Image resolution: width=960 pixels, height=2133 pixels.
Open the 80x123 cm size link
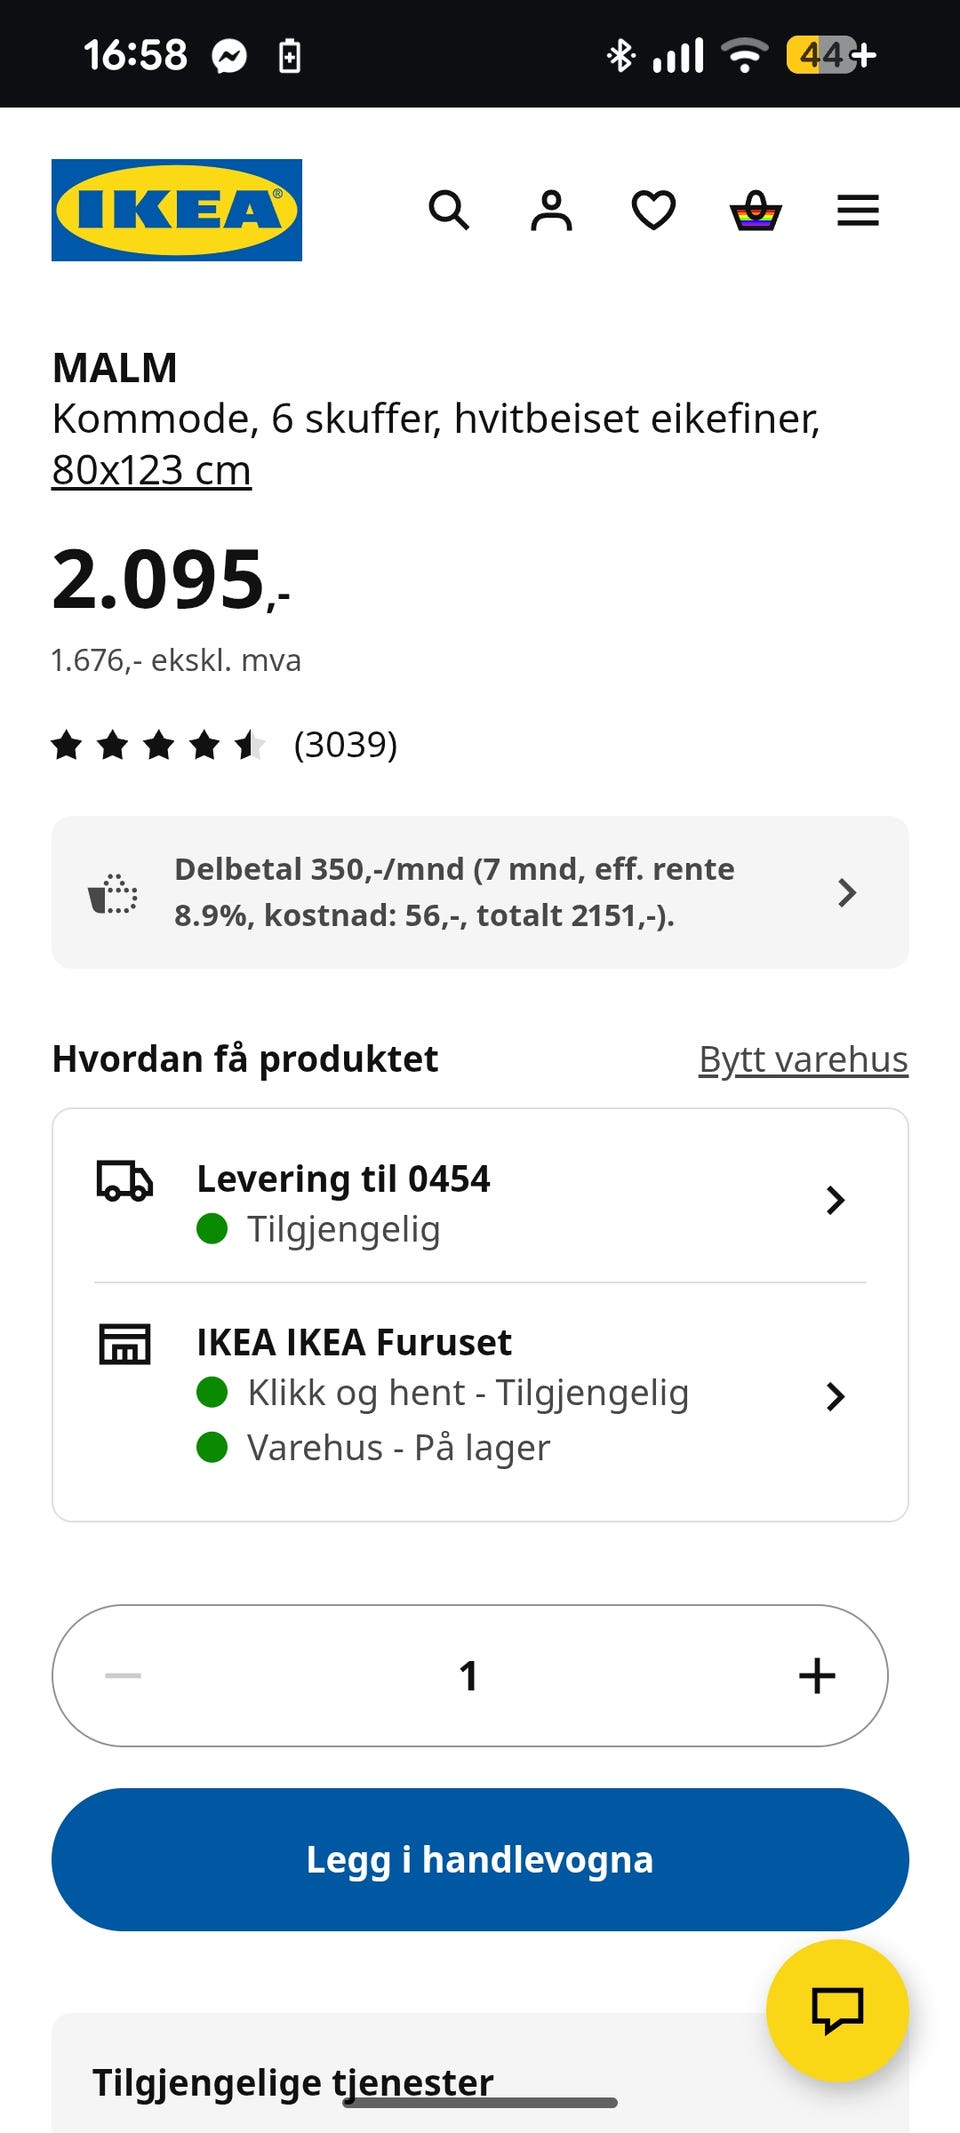(151, 470)
